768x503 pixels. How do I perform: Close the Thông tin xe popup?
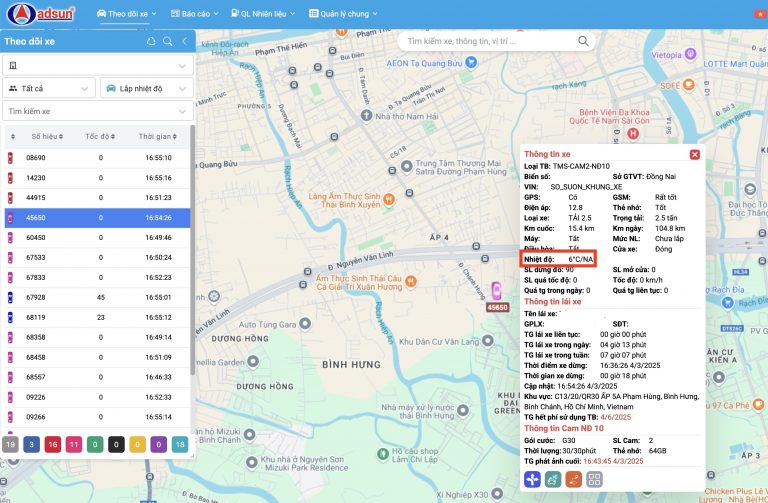point(694,154)
